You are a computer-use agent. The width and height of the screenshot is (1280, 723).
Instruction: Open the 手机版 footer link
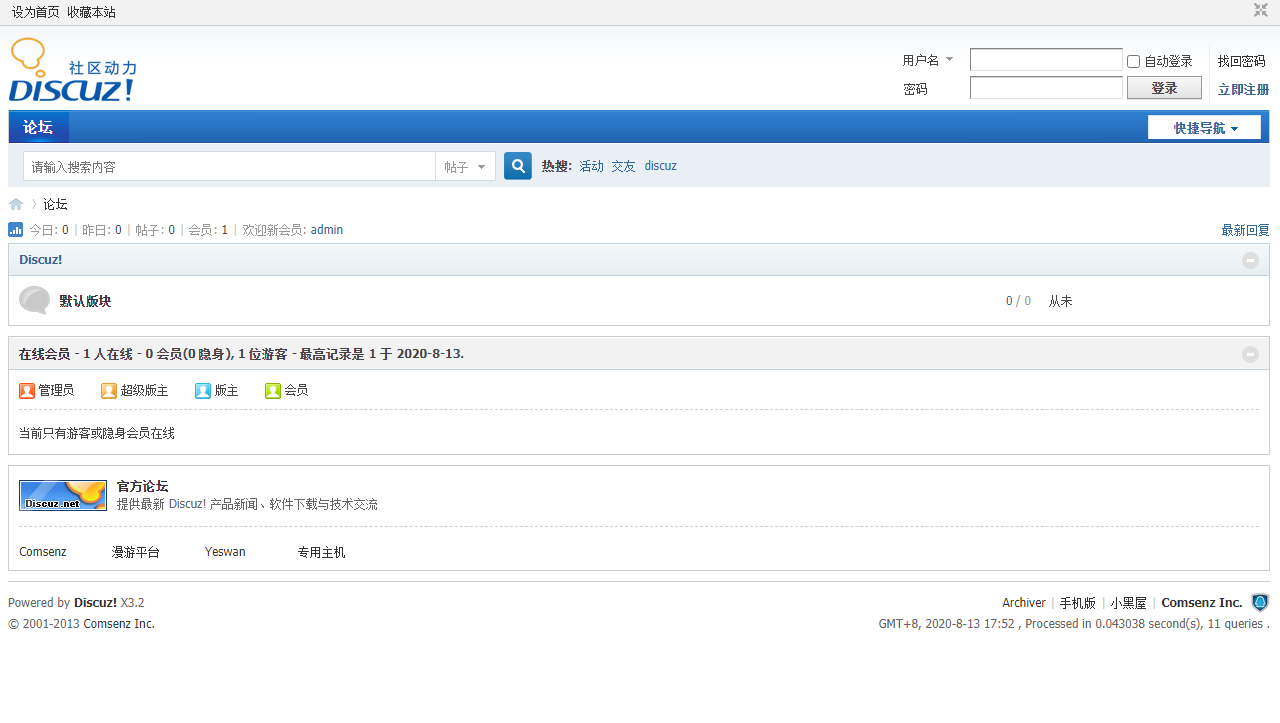click(x=1078, y=603)
